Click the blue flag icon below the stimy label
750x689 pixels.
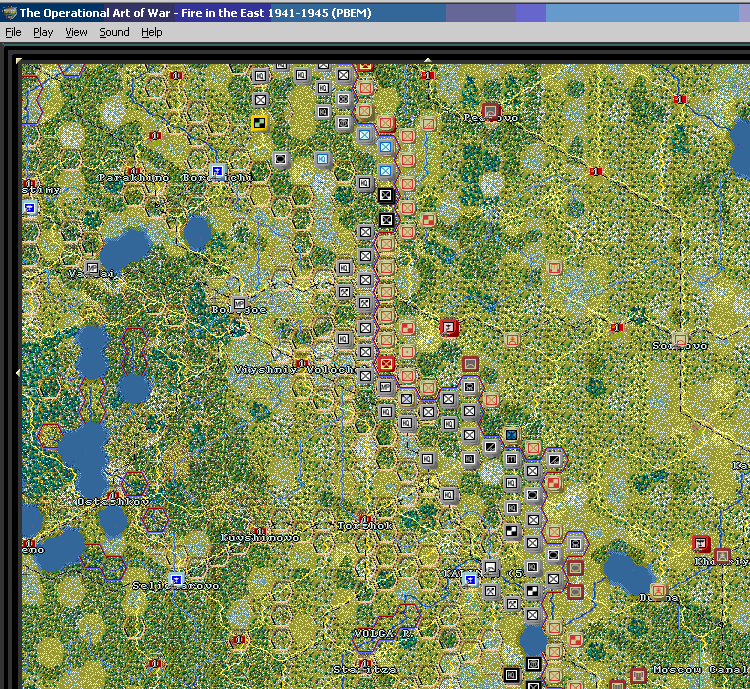tap(30, 208)
